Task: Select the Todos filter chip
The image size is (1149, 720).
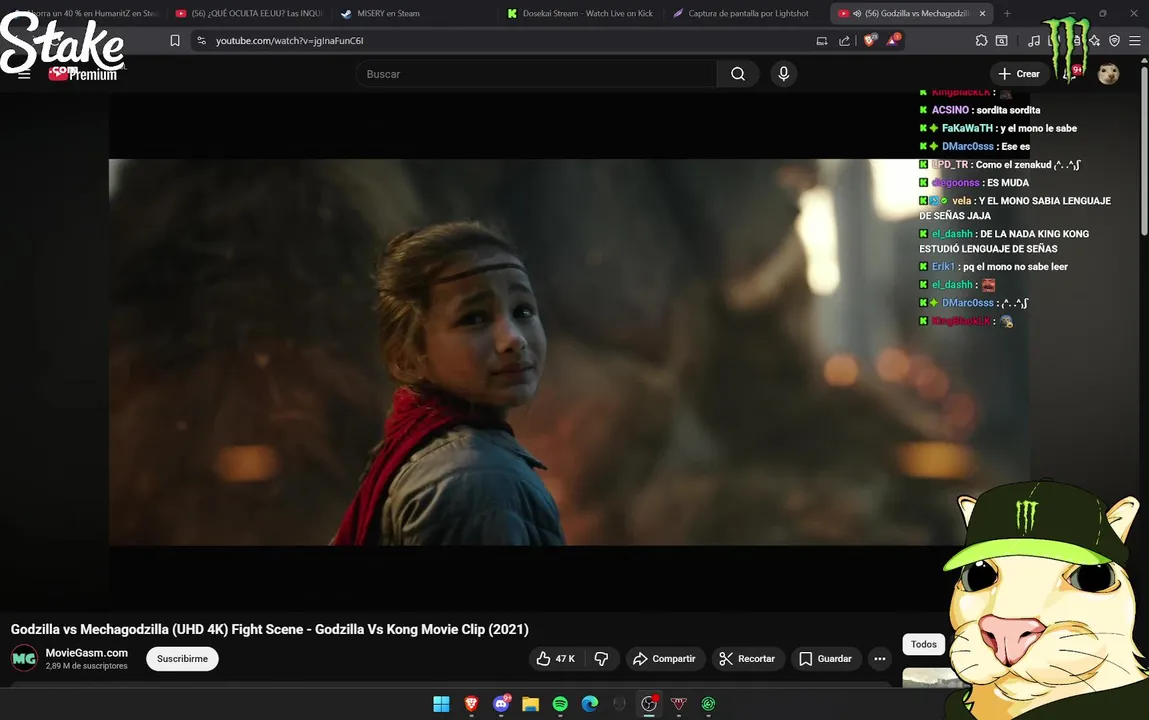Action: click(x=923, y=645)
